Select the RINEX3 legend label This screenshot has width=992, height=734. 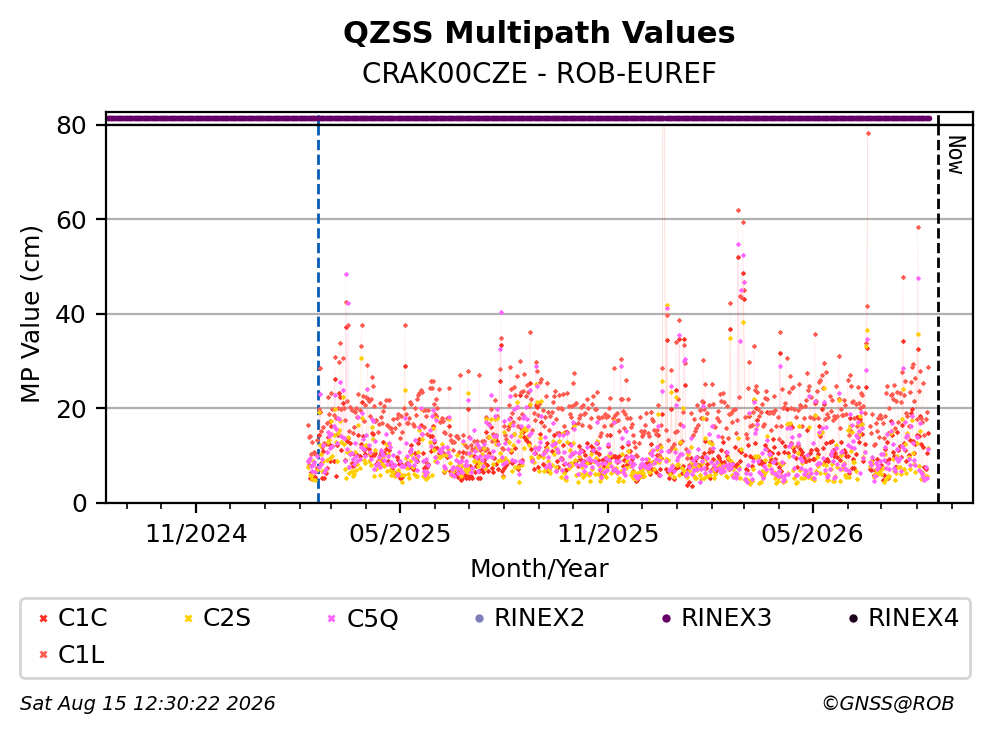(726, 618)
